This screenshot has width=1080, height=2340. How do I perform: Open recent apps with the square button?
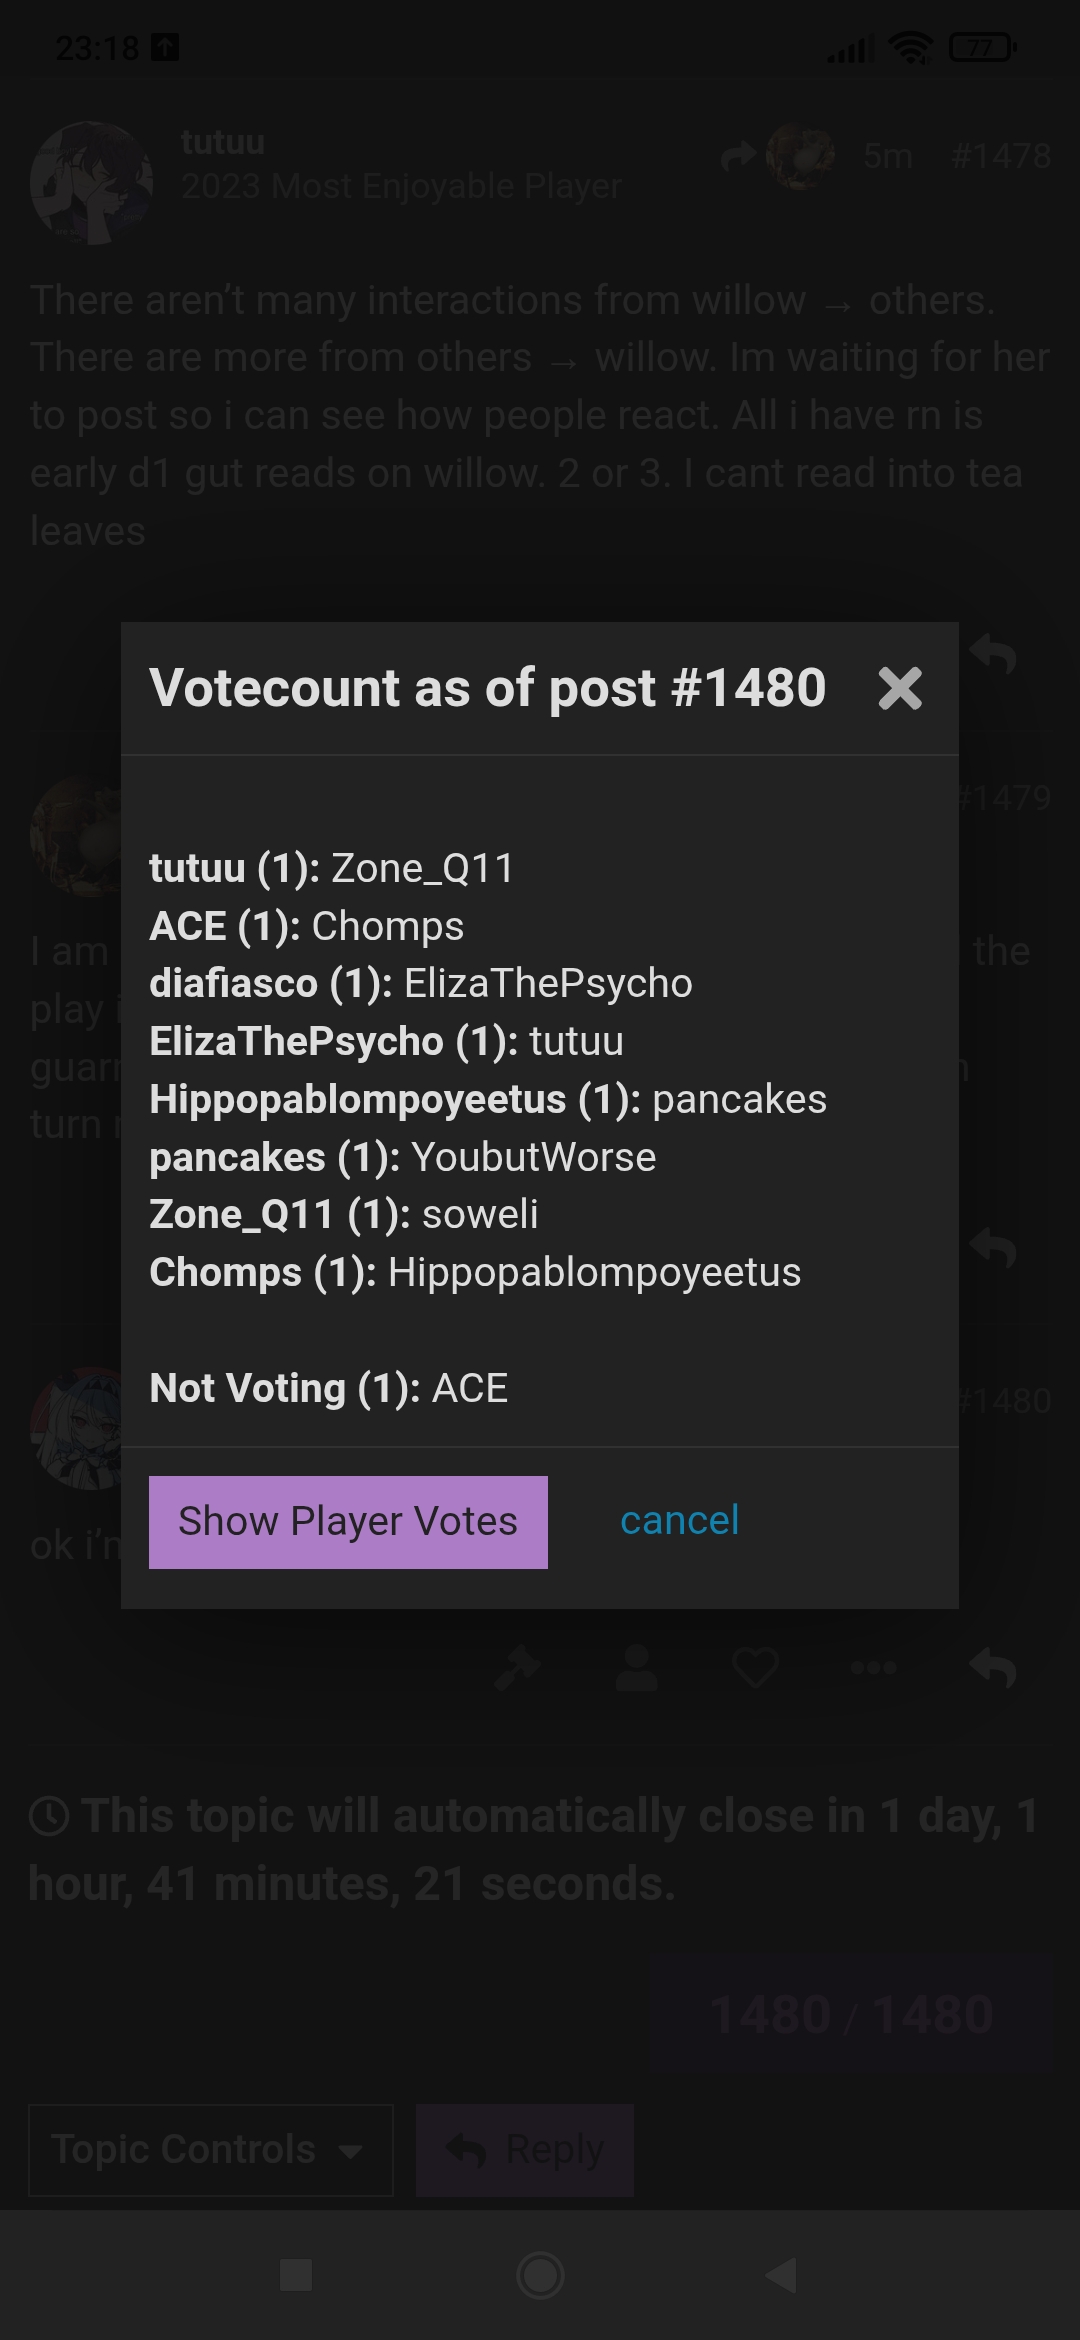click(296, 2275)
